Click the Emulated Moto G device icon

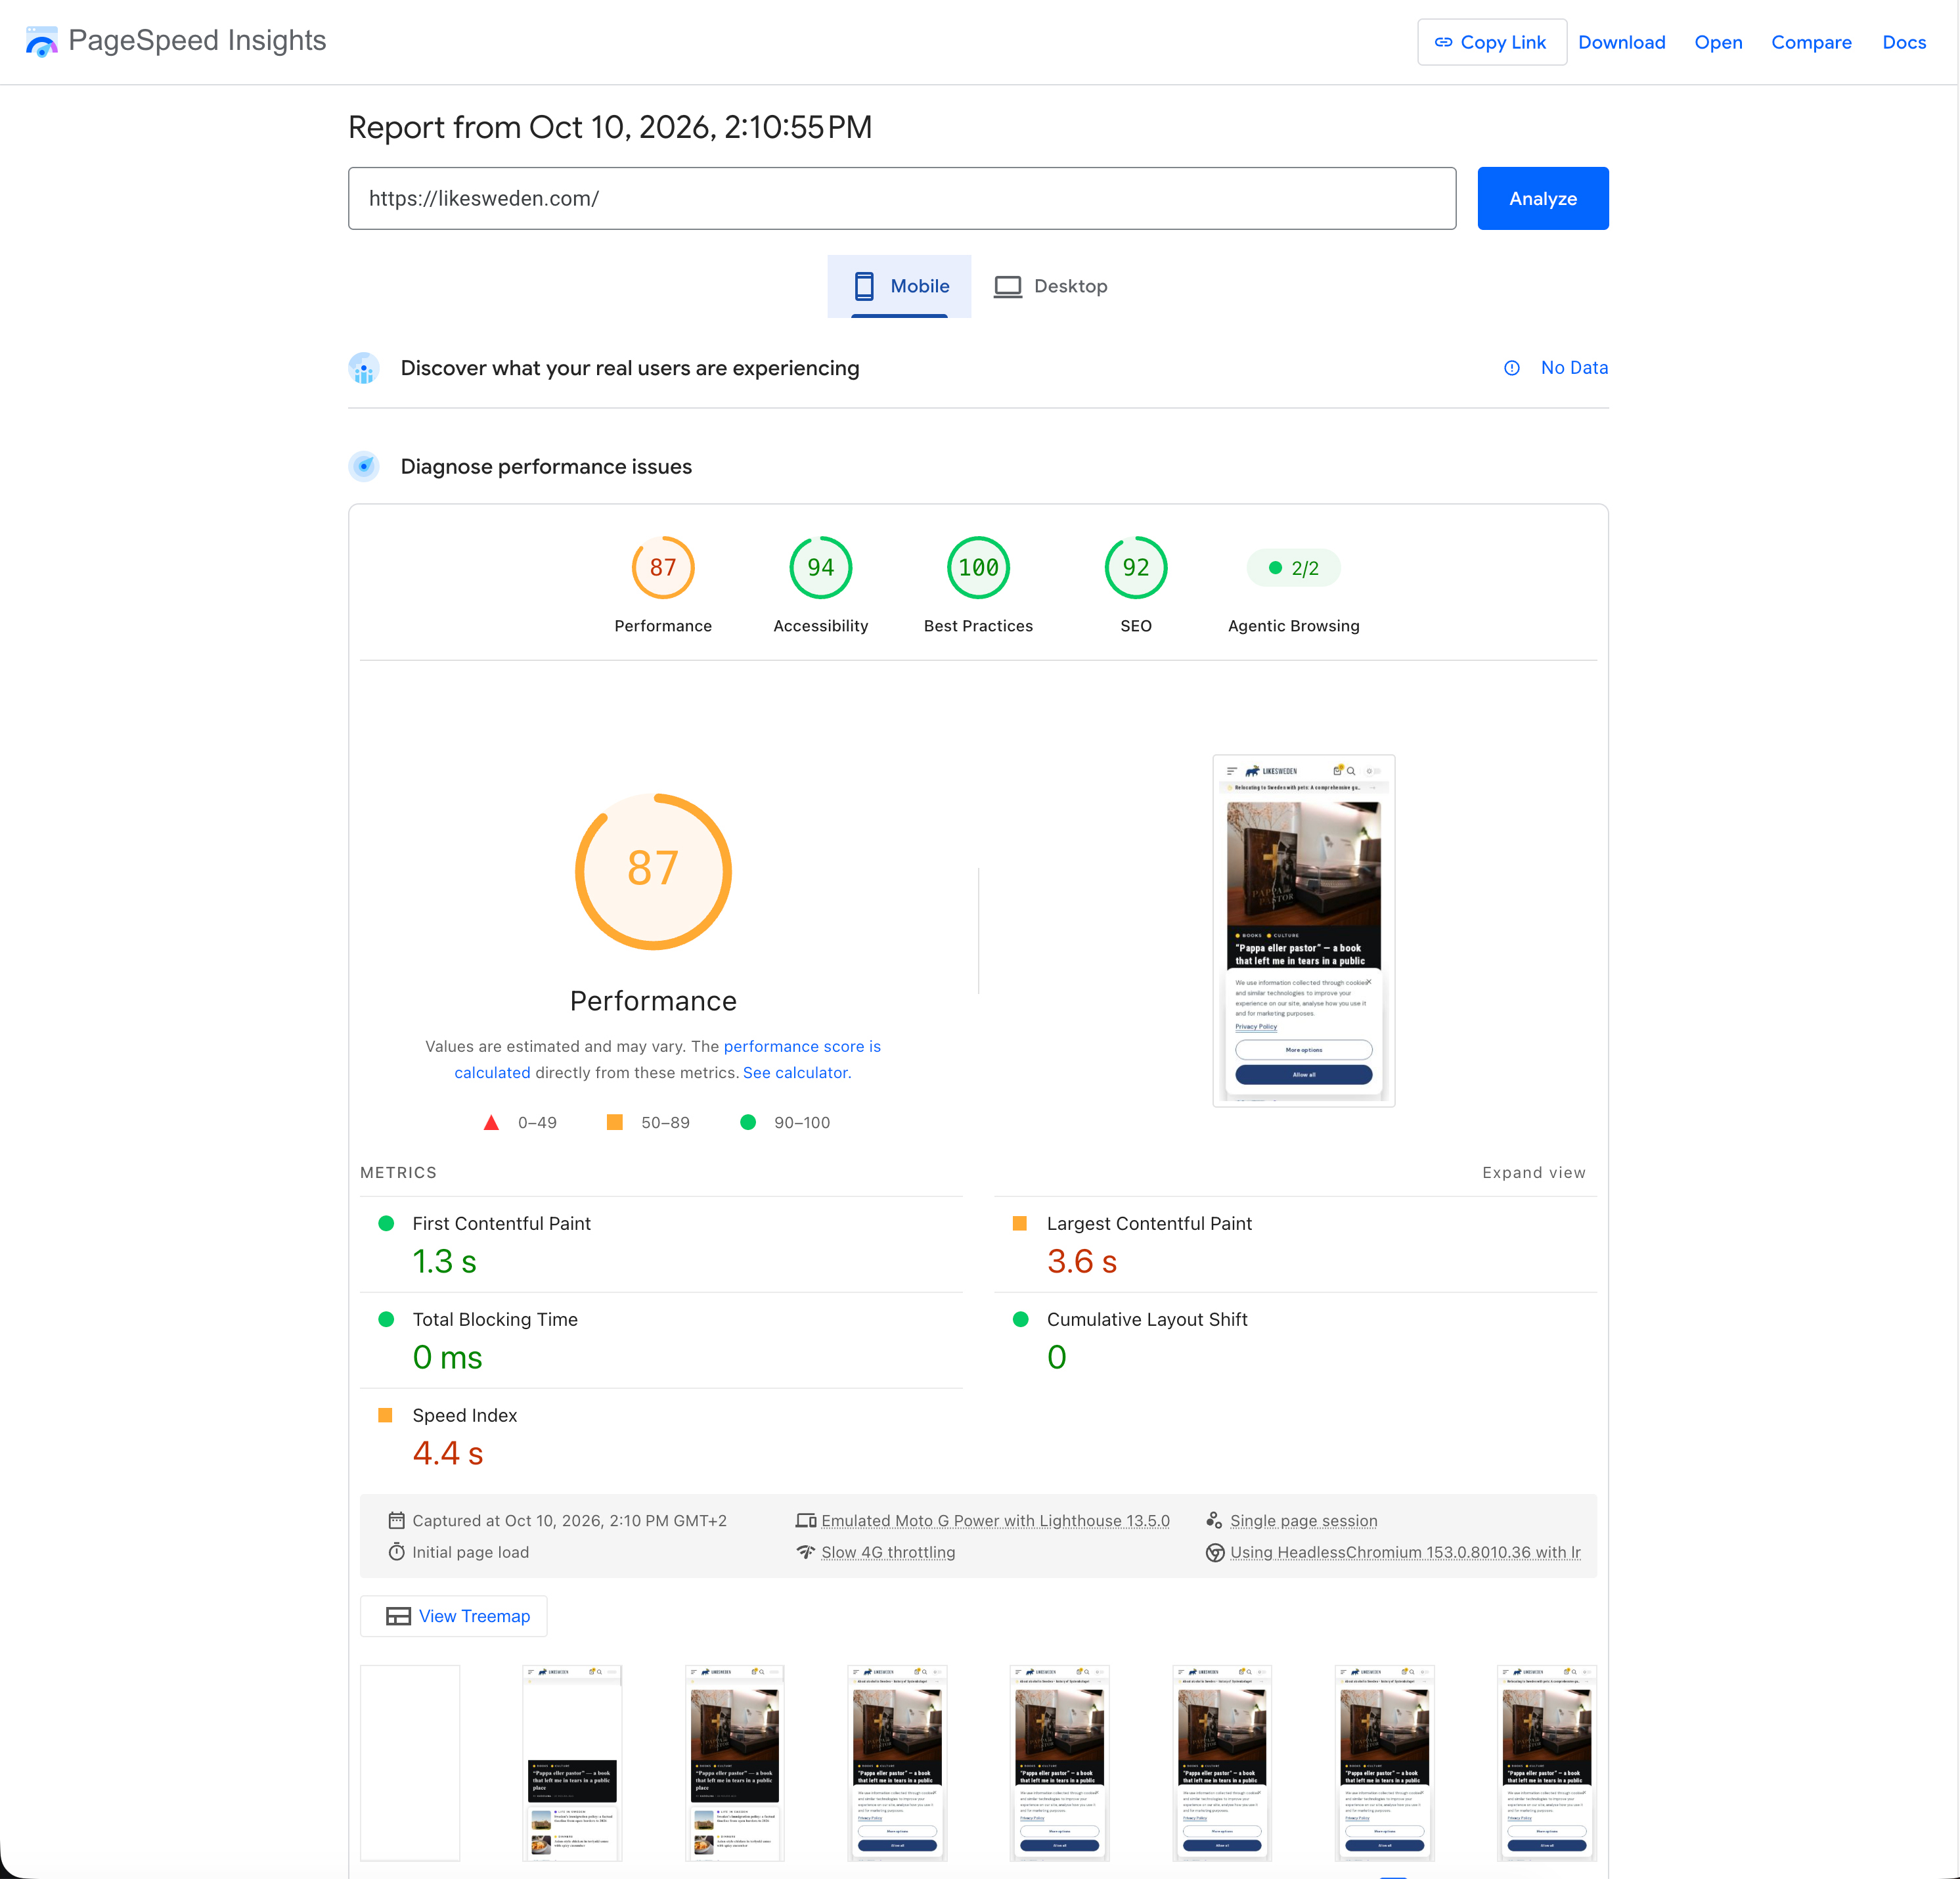coord(805,1520)
